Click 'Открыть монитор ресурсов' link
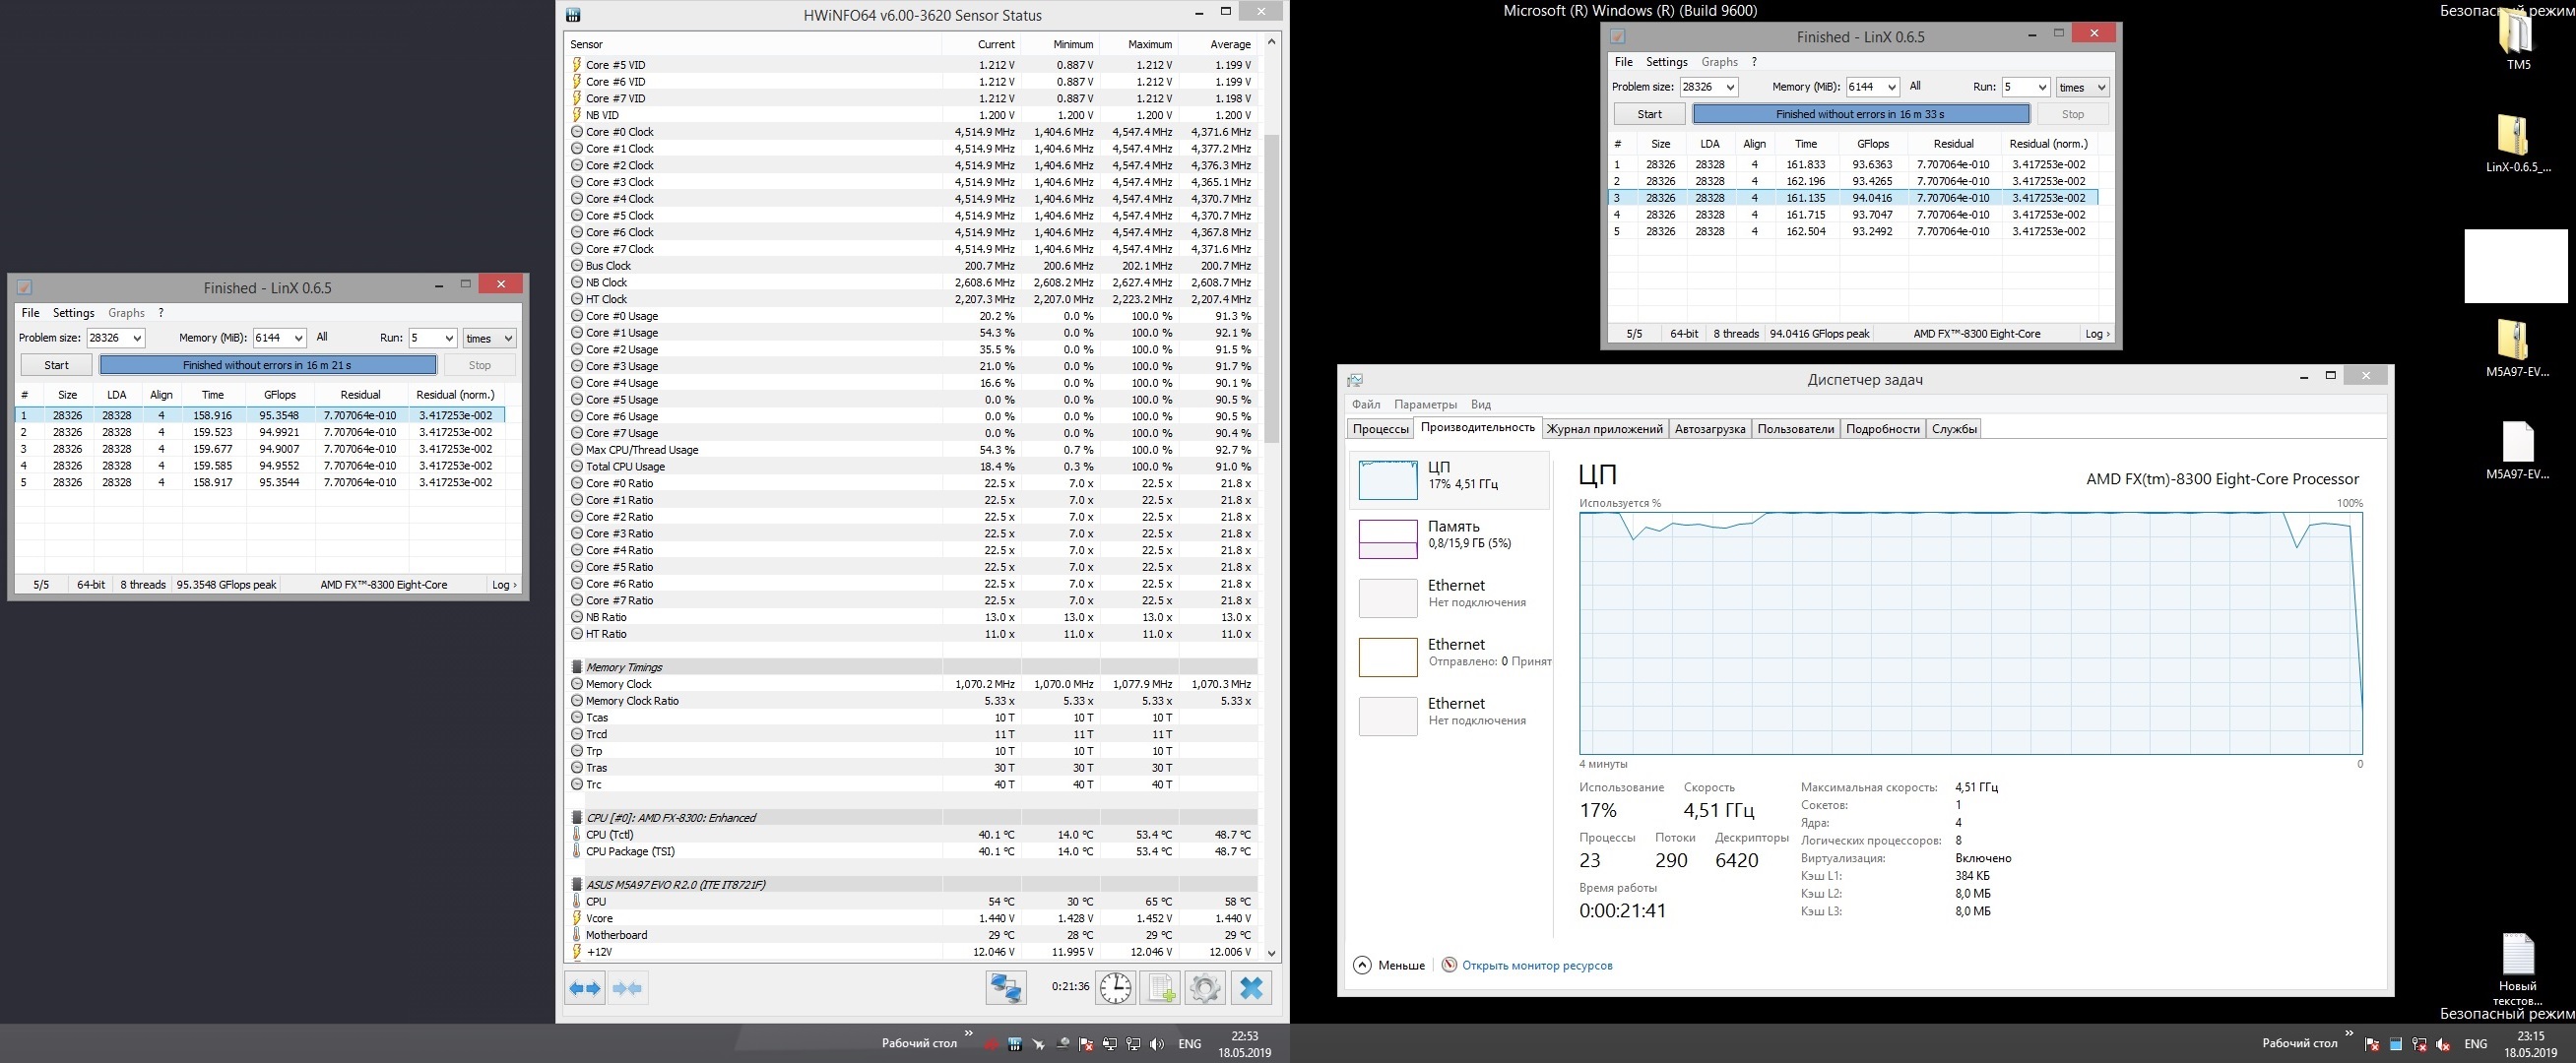The width and height of the screenshot is (2576, 1063). 1536,965
